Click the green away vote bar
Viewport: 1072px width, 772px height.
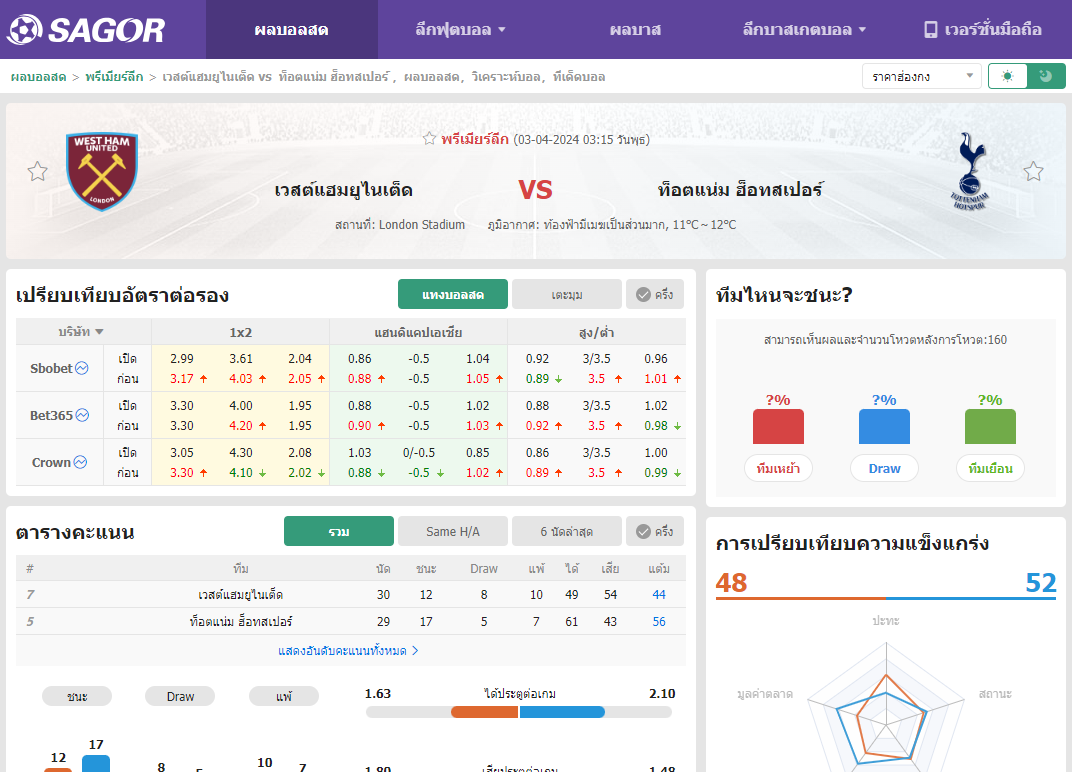(990, 427)
